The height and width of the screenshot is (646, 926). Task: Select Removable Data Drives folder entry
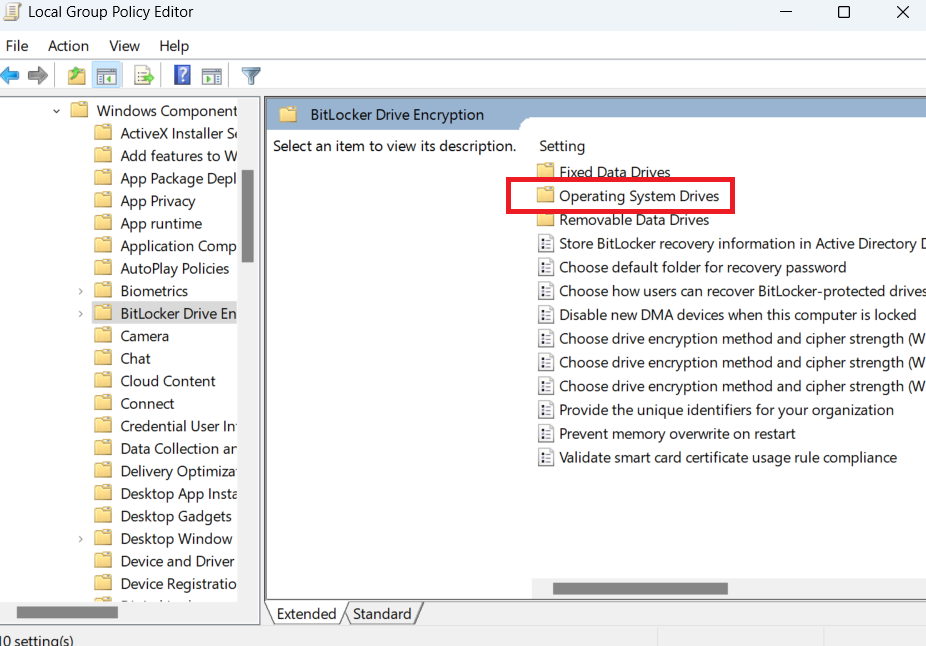point(634,220)
